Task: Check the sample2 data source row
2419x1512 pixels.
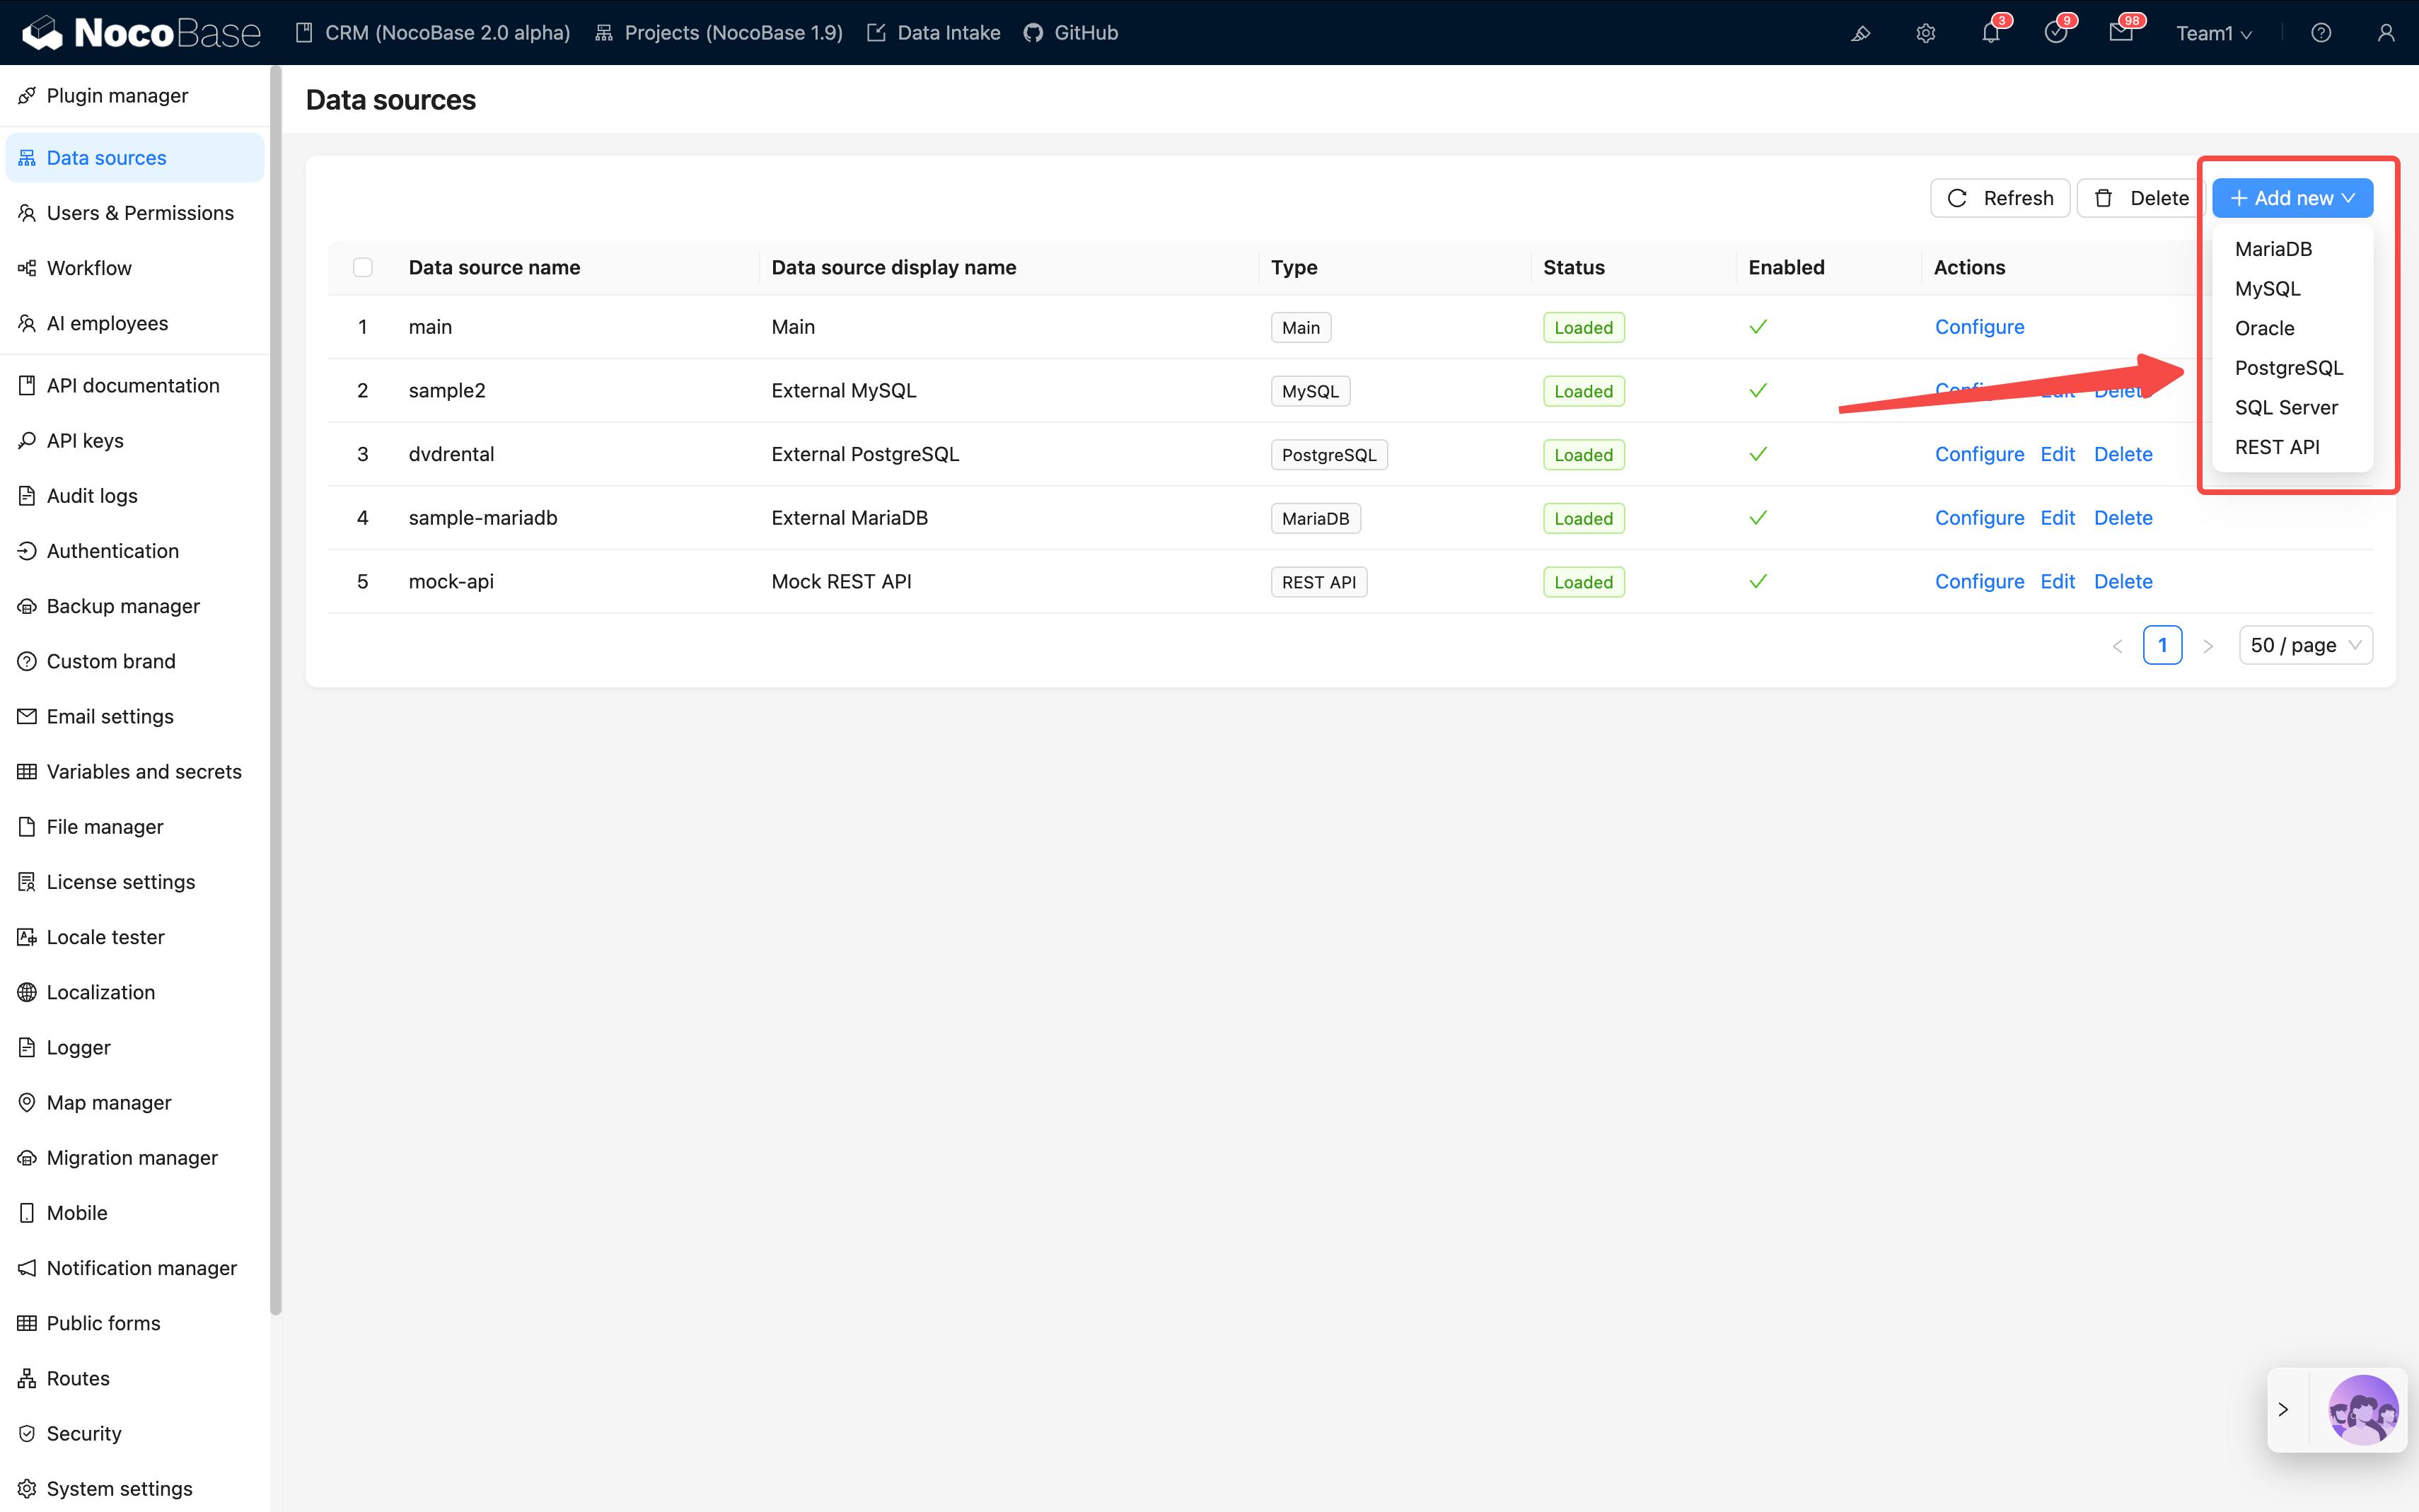Action: pos(363,390)
